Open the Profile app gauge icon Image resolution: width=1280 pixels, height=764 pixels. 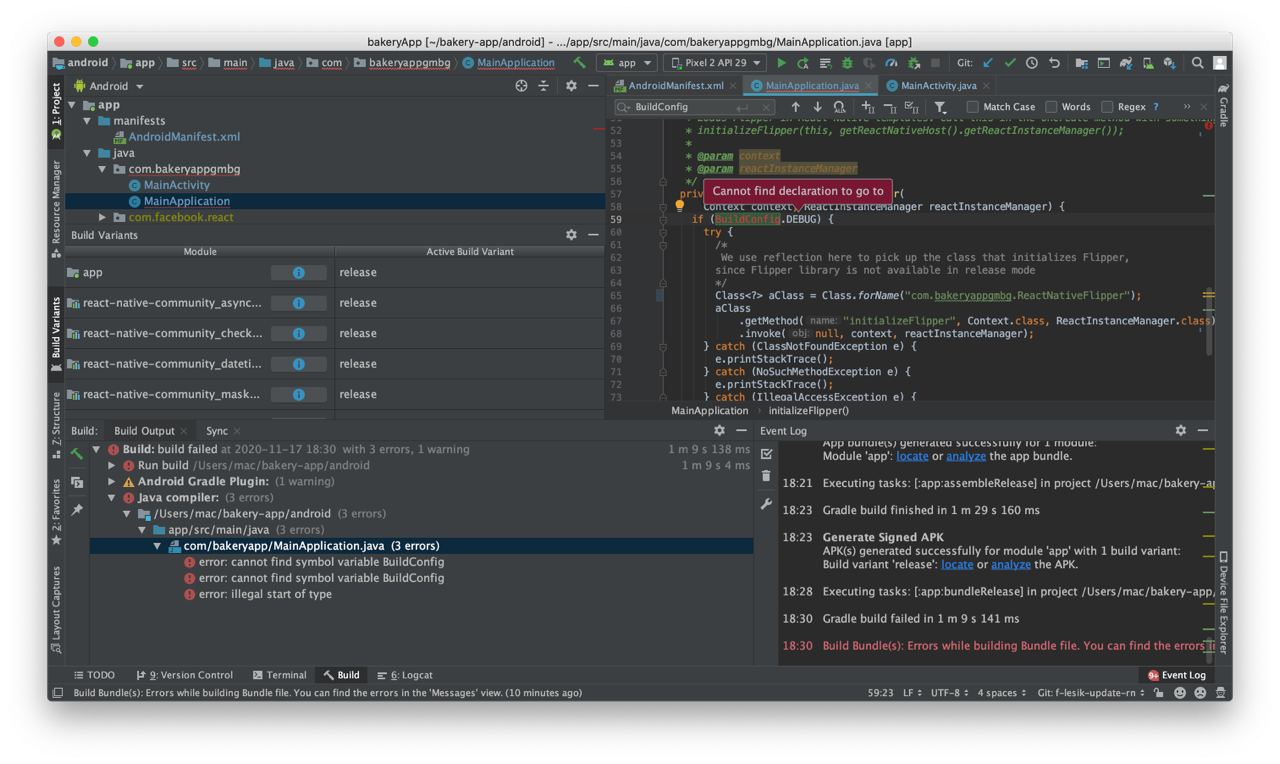pos(891,62)
